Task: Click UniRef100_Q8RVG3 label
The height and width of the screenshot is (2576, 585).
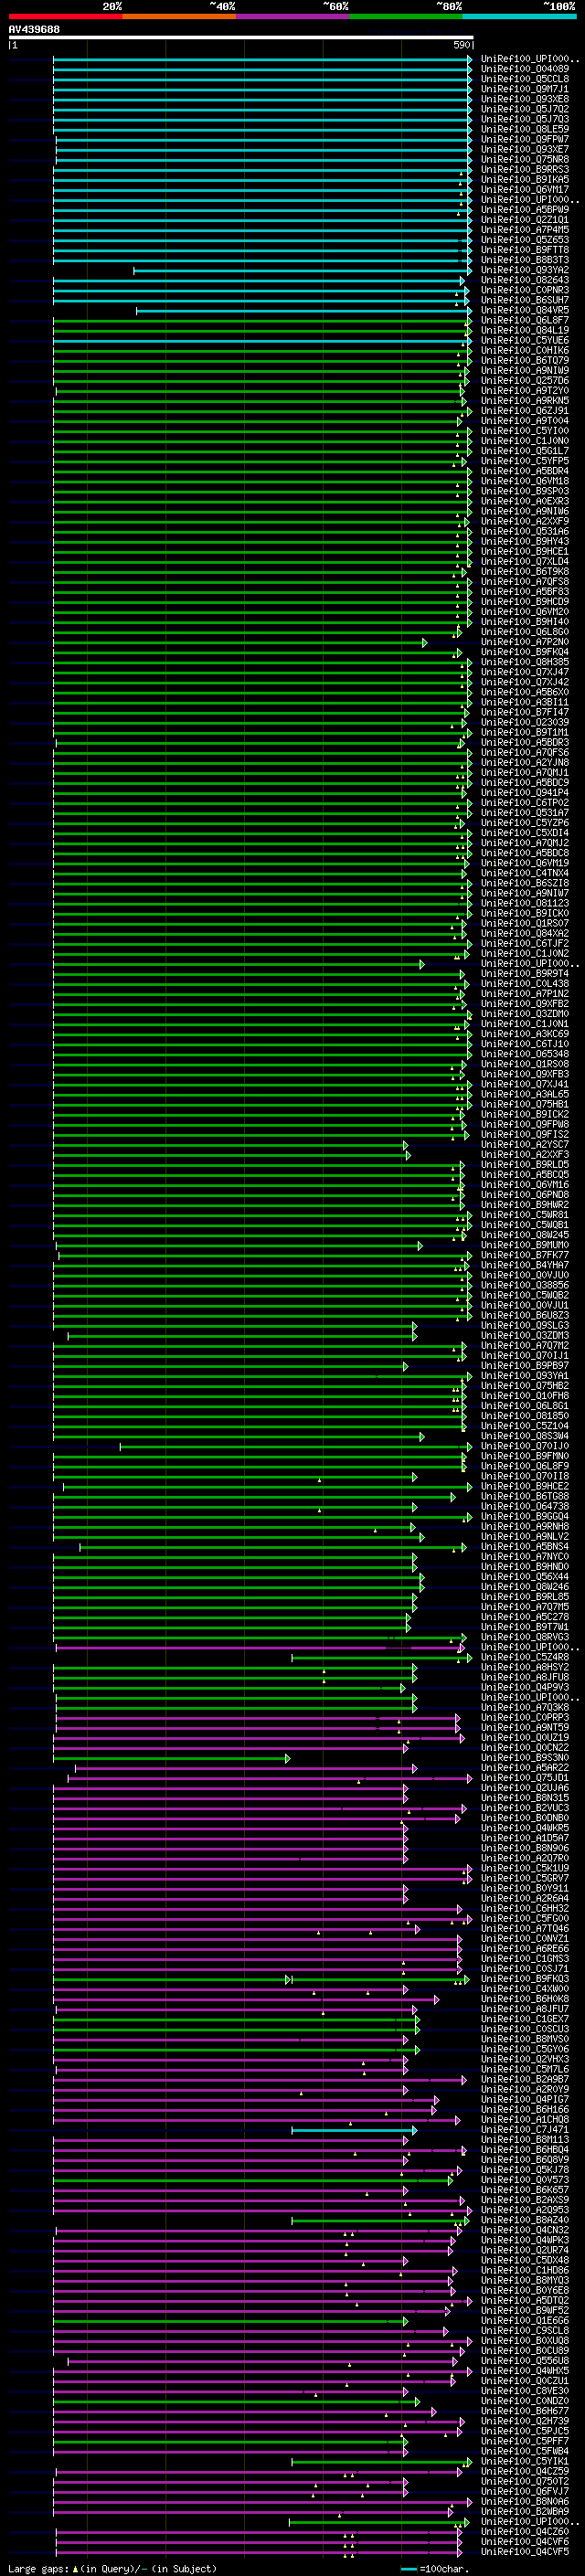Action: pyautogui.click(x=525, y=1637)
